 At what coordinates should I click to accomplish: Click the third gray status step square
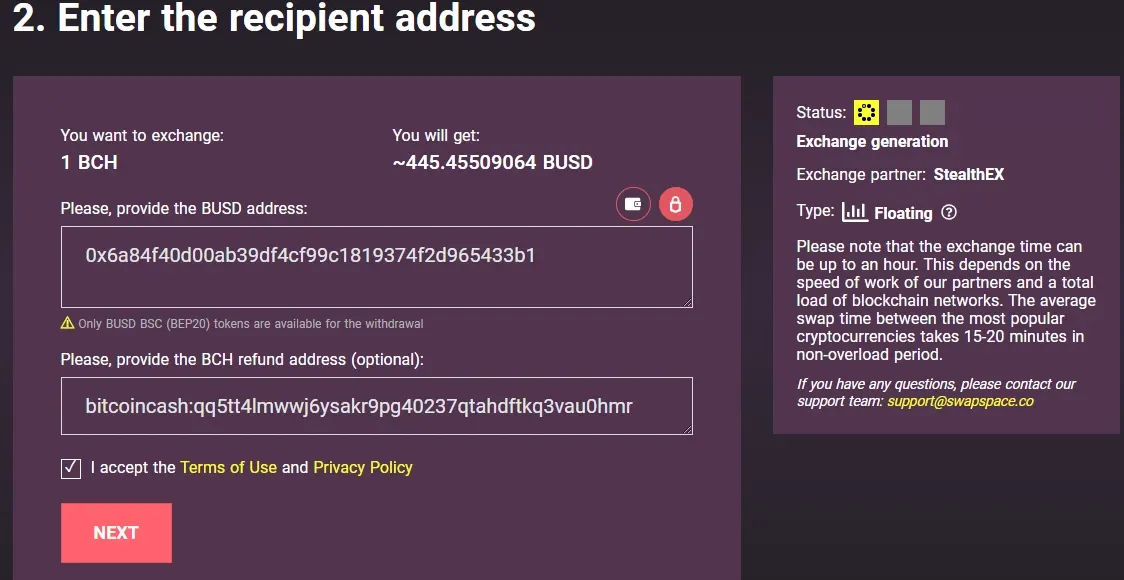tap(932, 113)
